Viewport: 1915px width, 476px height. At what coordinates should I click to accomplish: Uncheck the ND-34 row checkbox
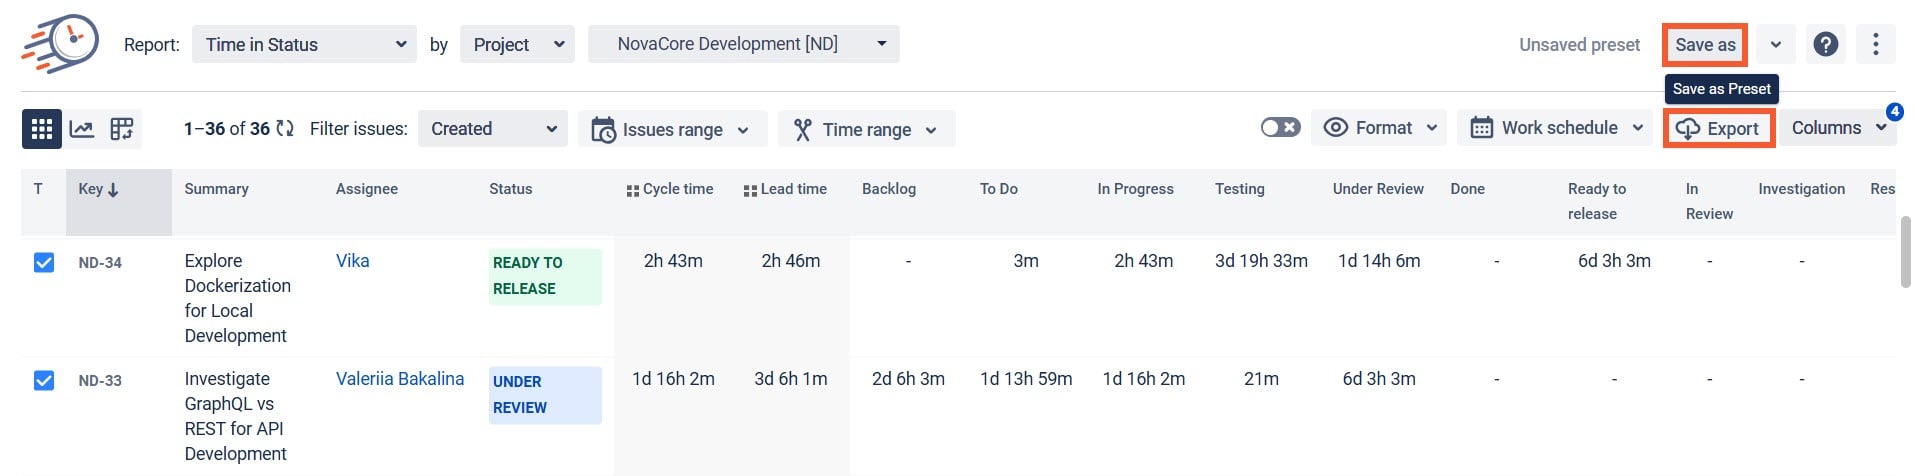(x=44, y=262)
